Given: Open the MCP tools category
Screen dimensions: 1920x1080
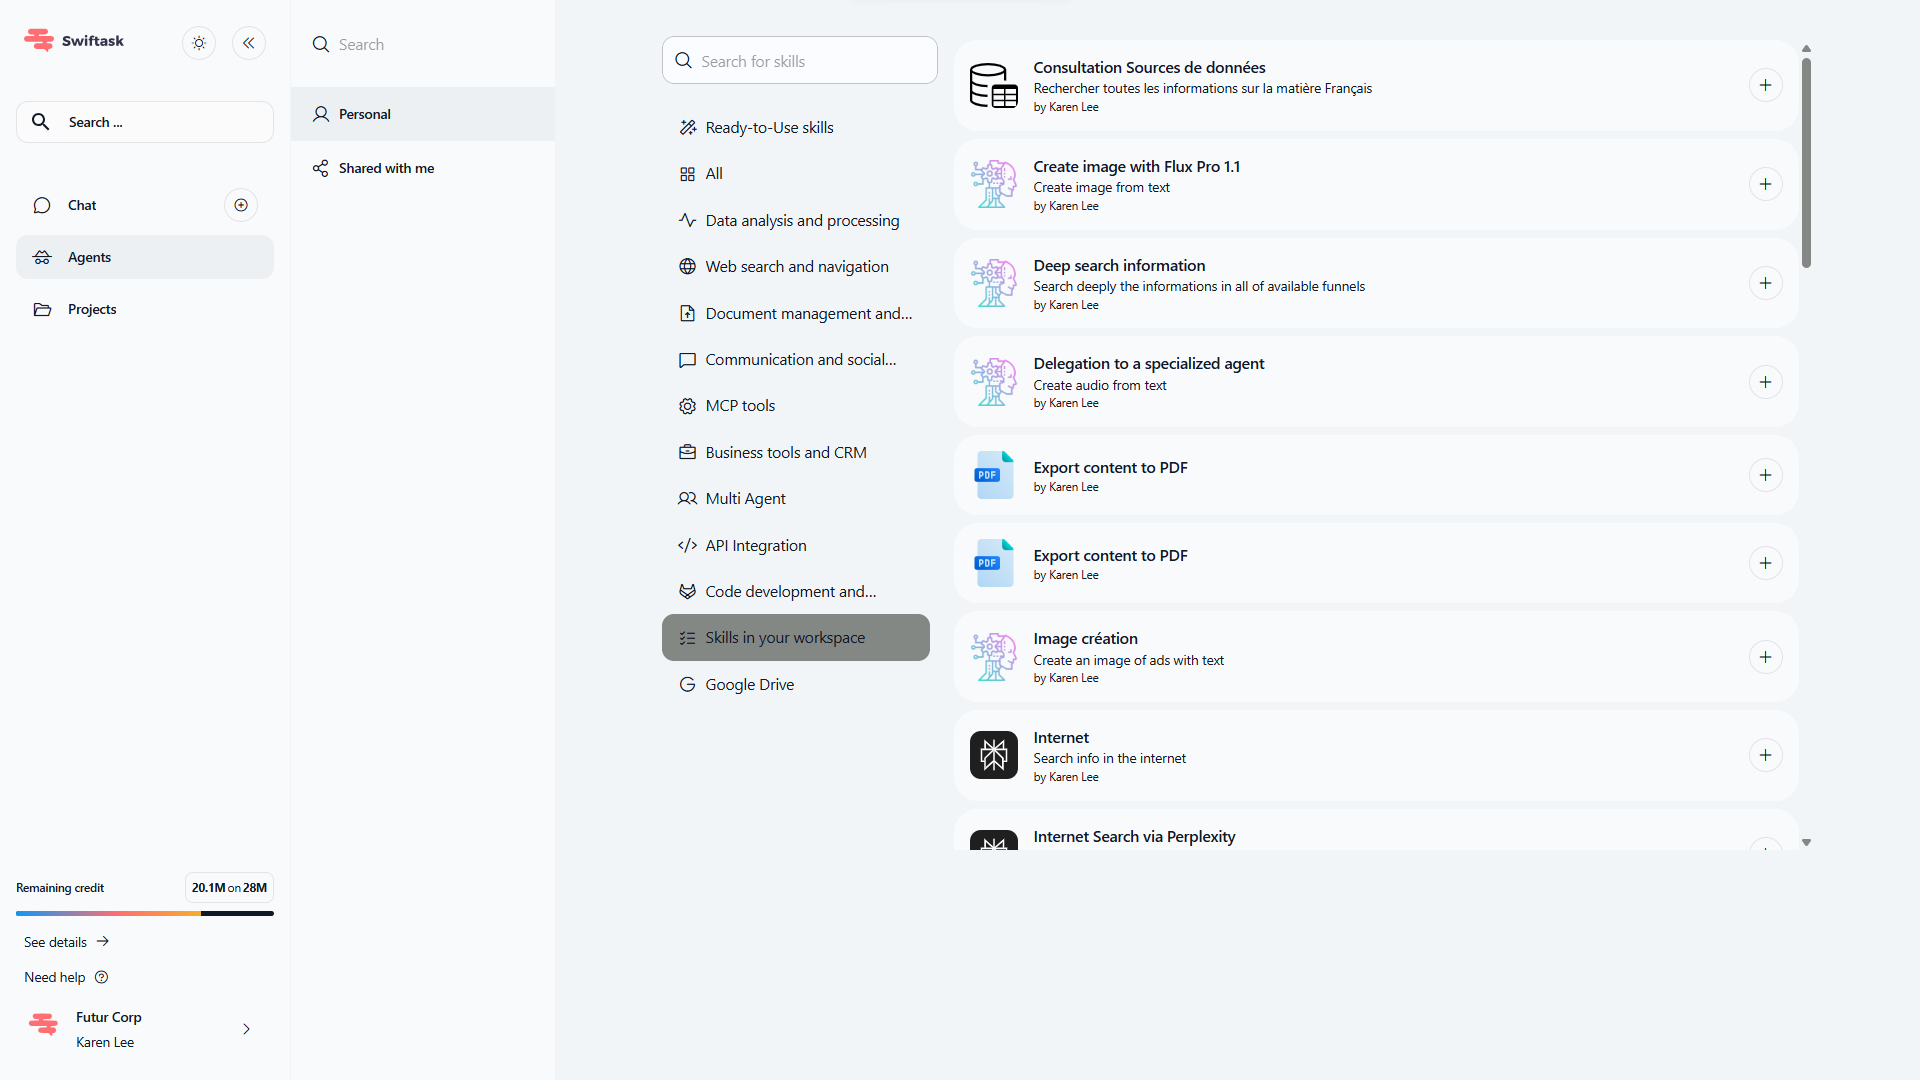Looking at the screenshot, I should click(740, 406).
